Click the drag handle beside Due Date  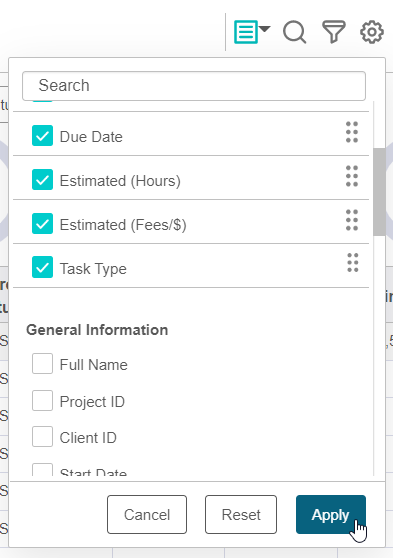point(352,132)
